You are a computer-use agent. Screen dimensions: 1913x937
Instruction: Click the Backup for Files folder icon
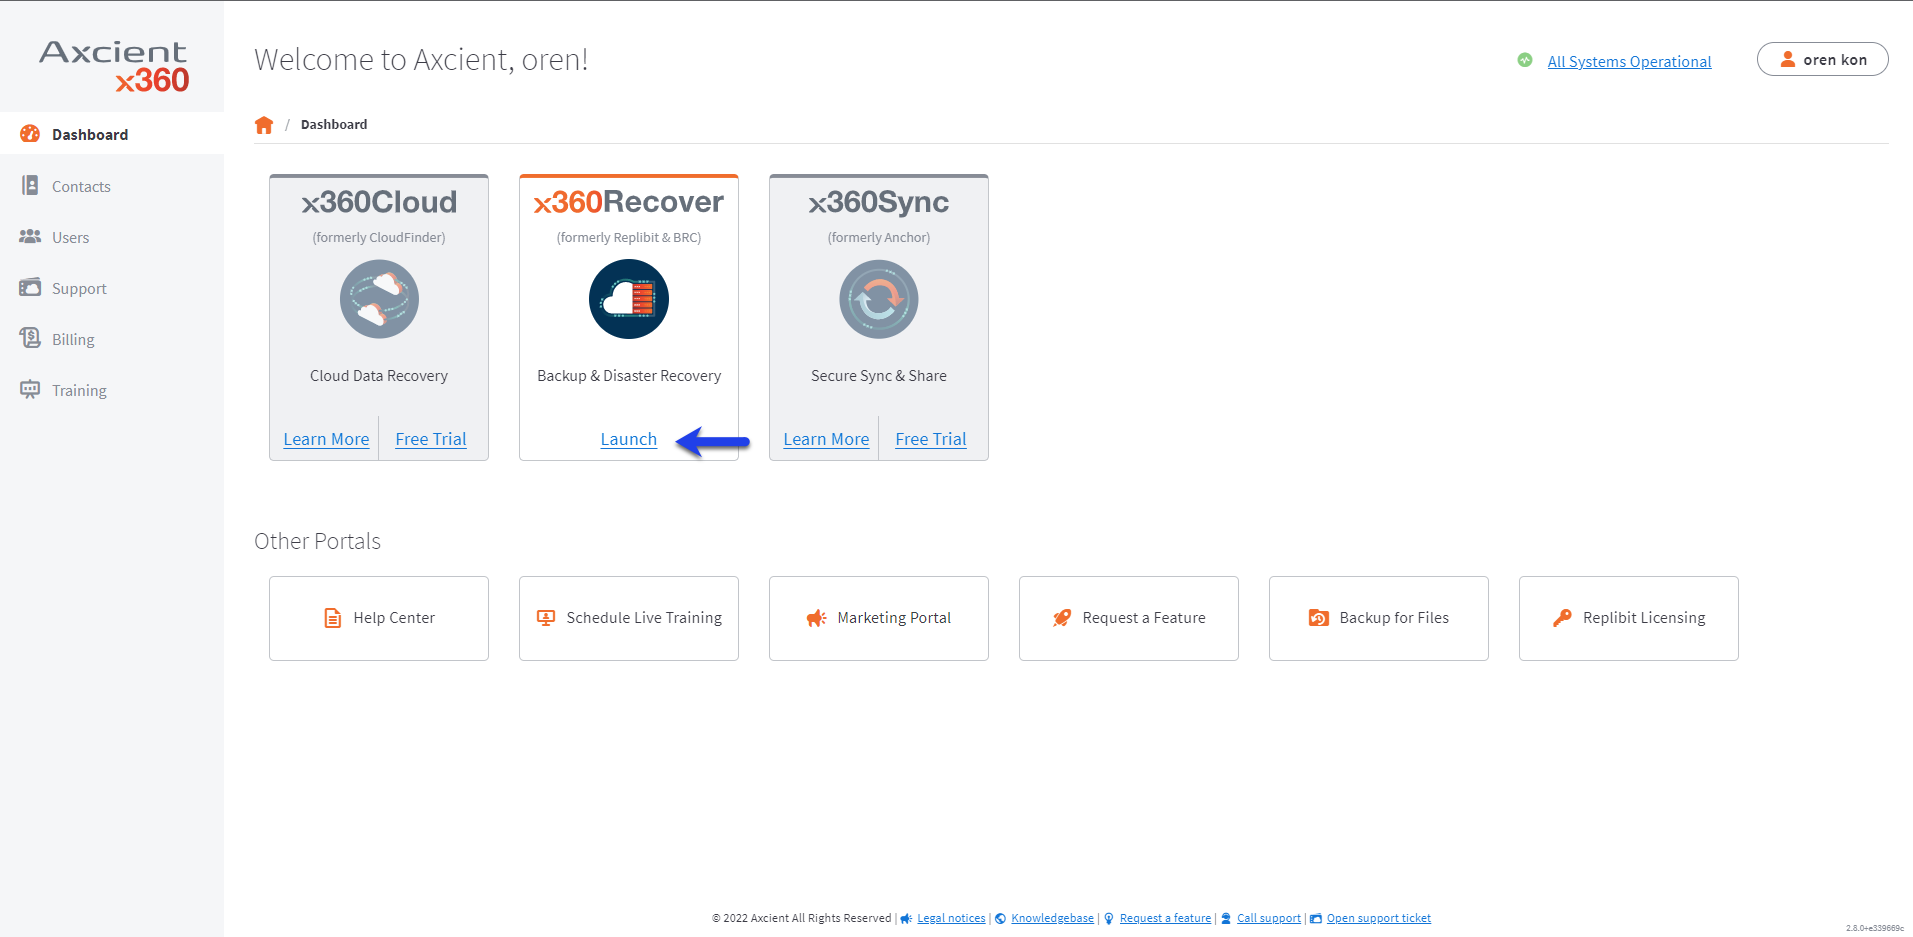[1319, 618]
